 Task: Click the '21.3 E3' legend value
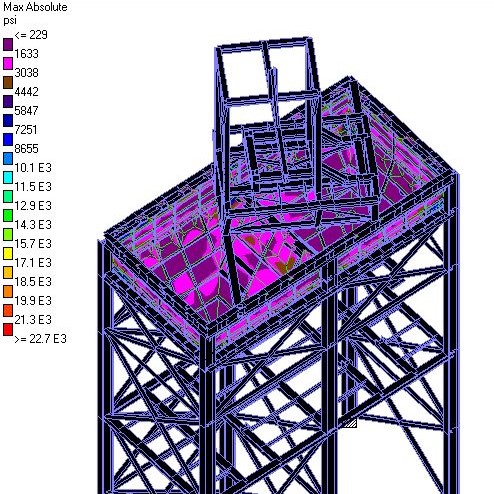click(x=33, y=320)
